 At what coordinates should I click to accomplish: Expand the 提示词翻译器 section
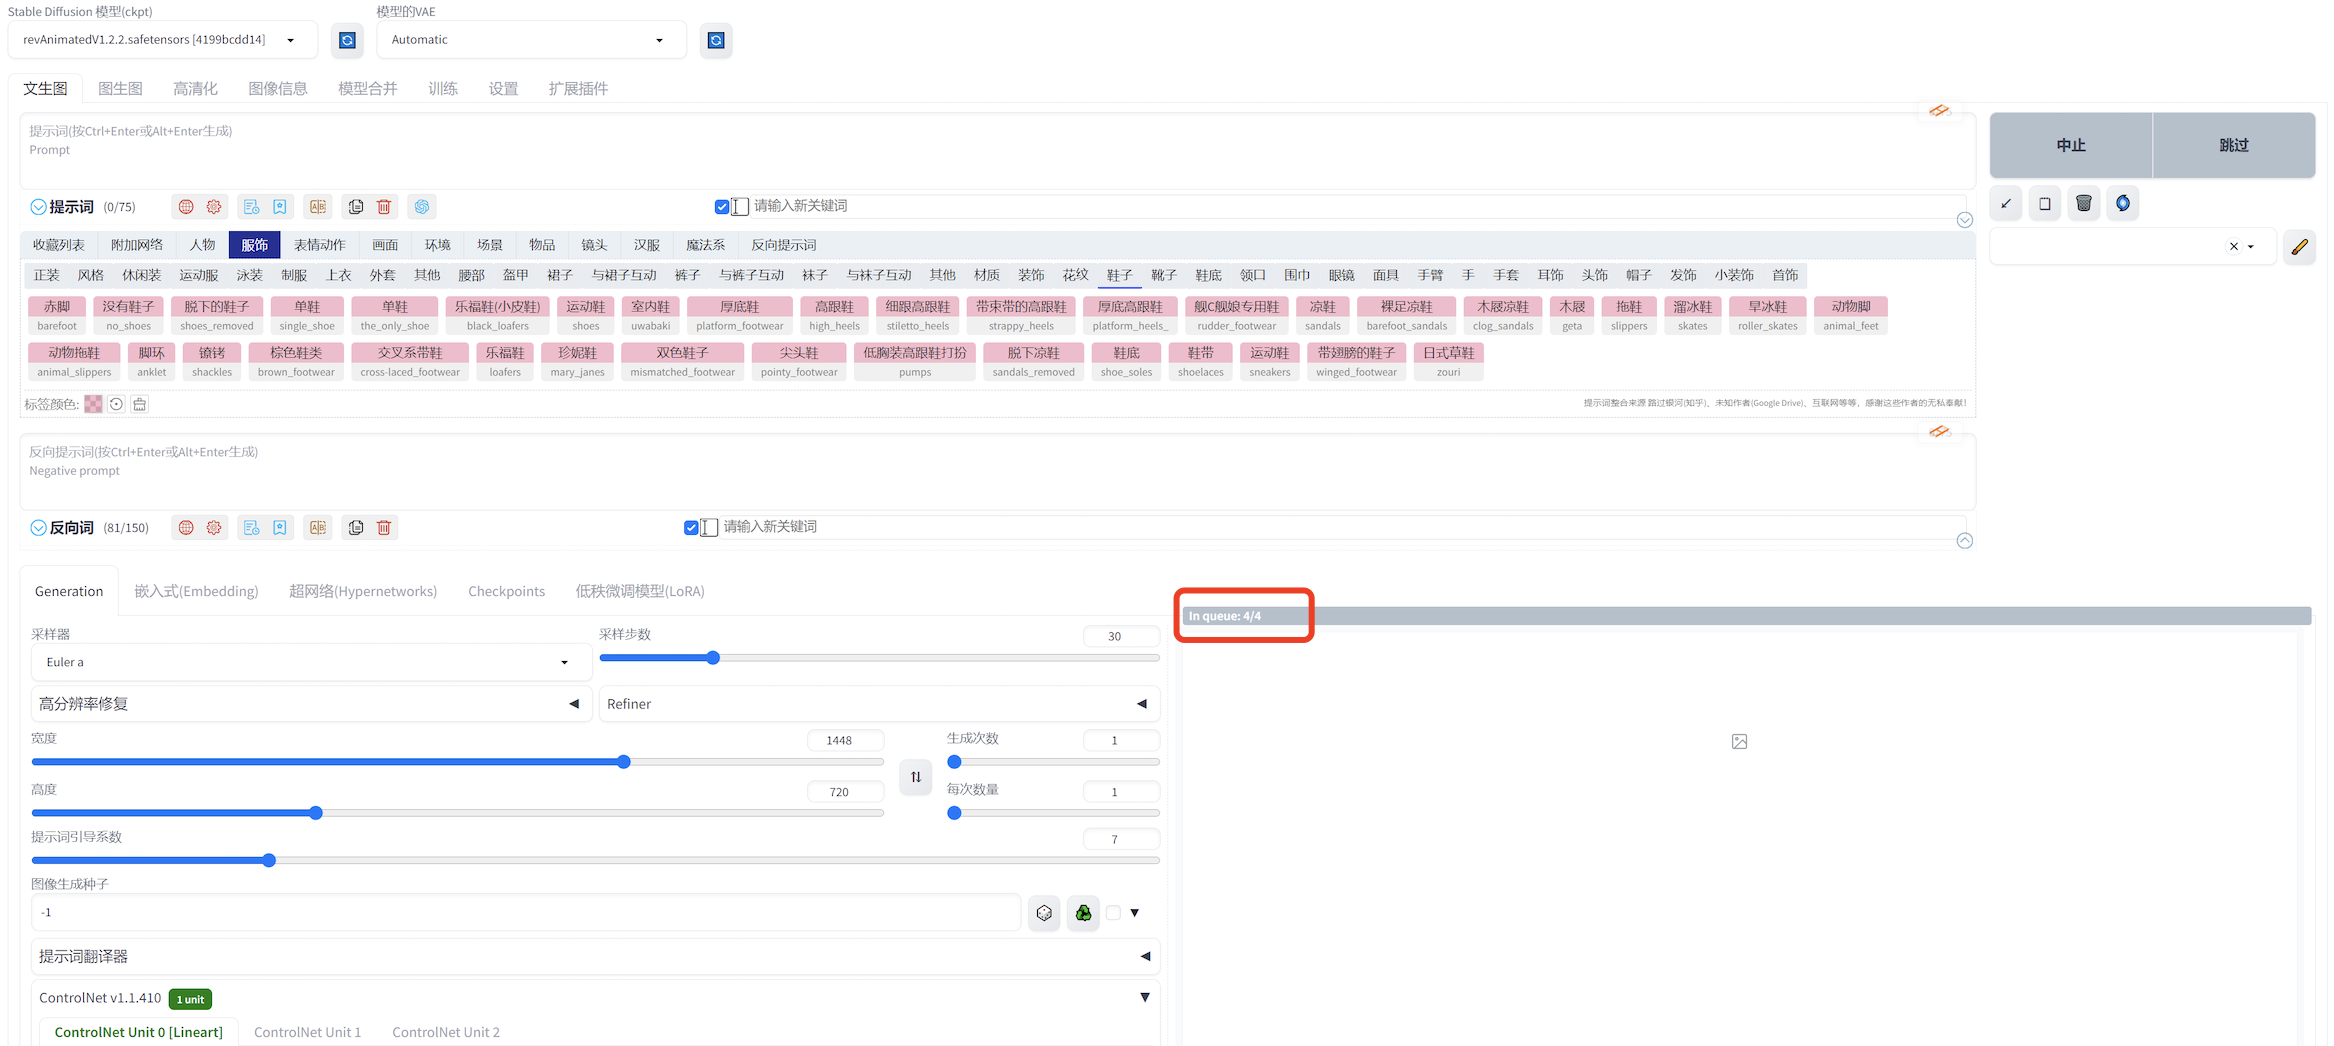[x=595, y=956]
